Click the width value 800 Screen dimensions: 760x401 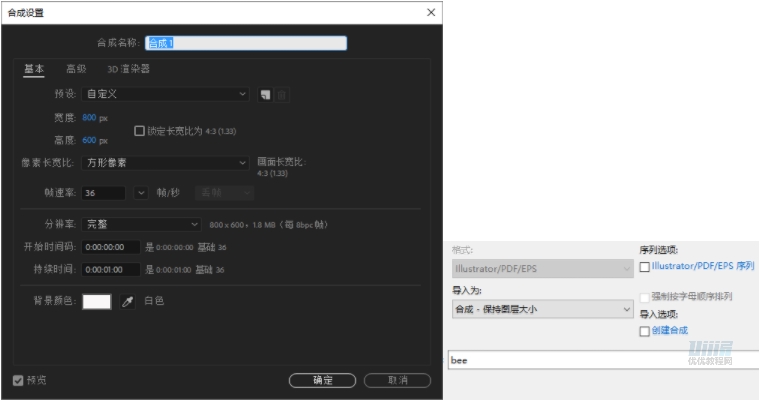click(x=89, y=117)
